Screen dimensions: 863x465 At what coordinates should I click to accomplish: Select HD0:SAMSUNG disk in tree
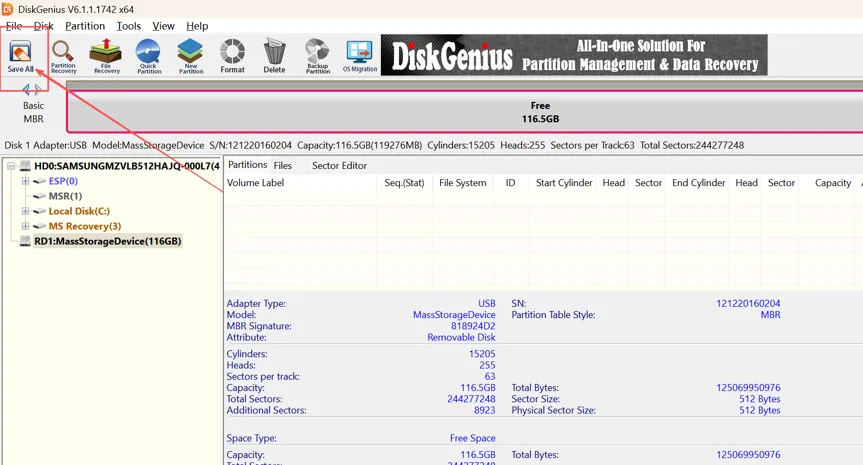click(x=127, y=166)
